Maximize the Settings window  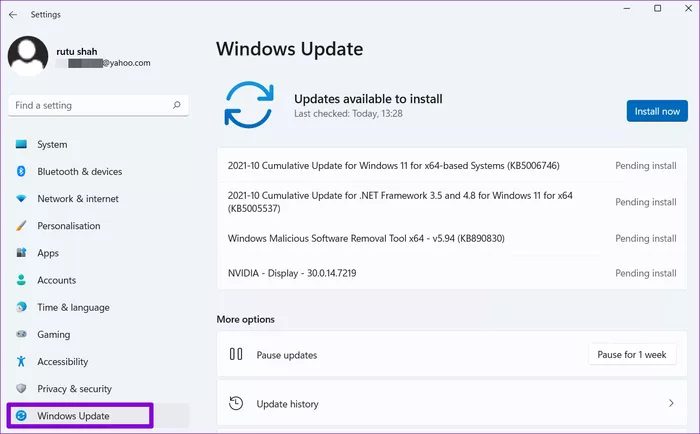point(658,8)
